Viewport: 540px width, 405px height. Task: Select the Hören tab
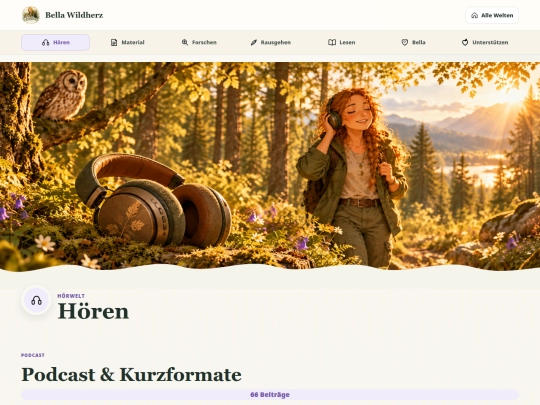click(x=55, y=42)
